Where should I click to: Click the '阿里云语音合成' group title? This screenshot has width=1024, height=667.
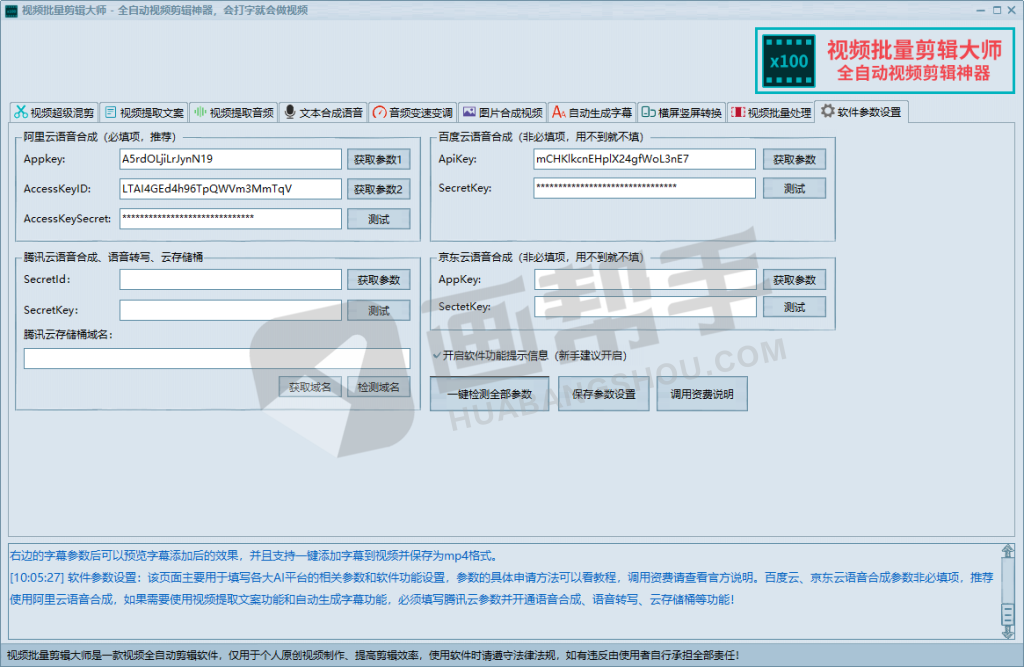[99, 137]
